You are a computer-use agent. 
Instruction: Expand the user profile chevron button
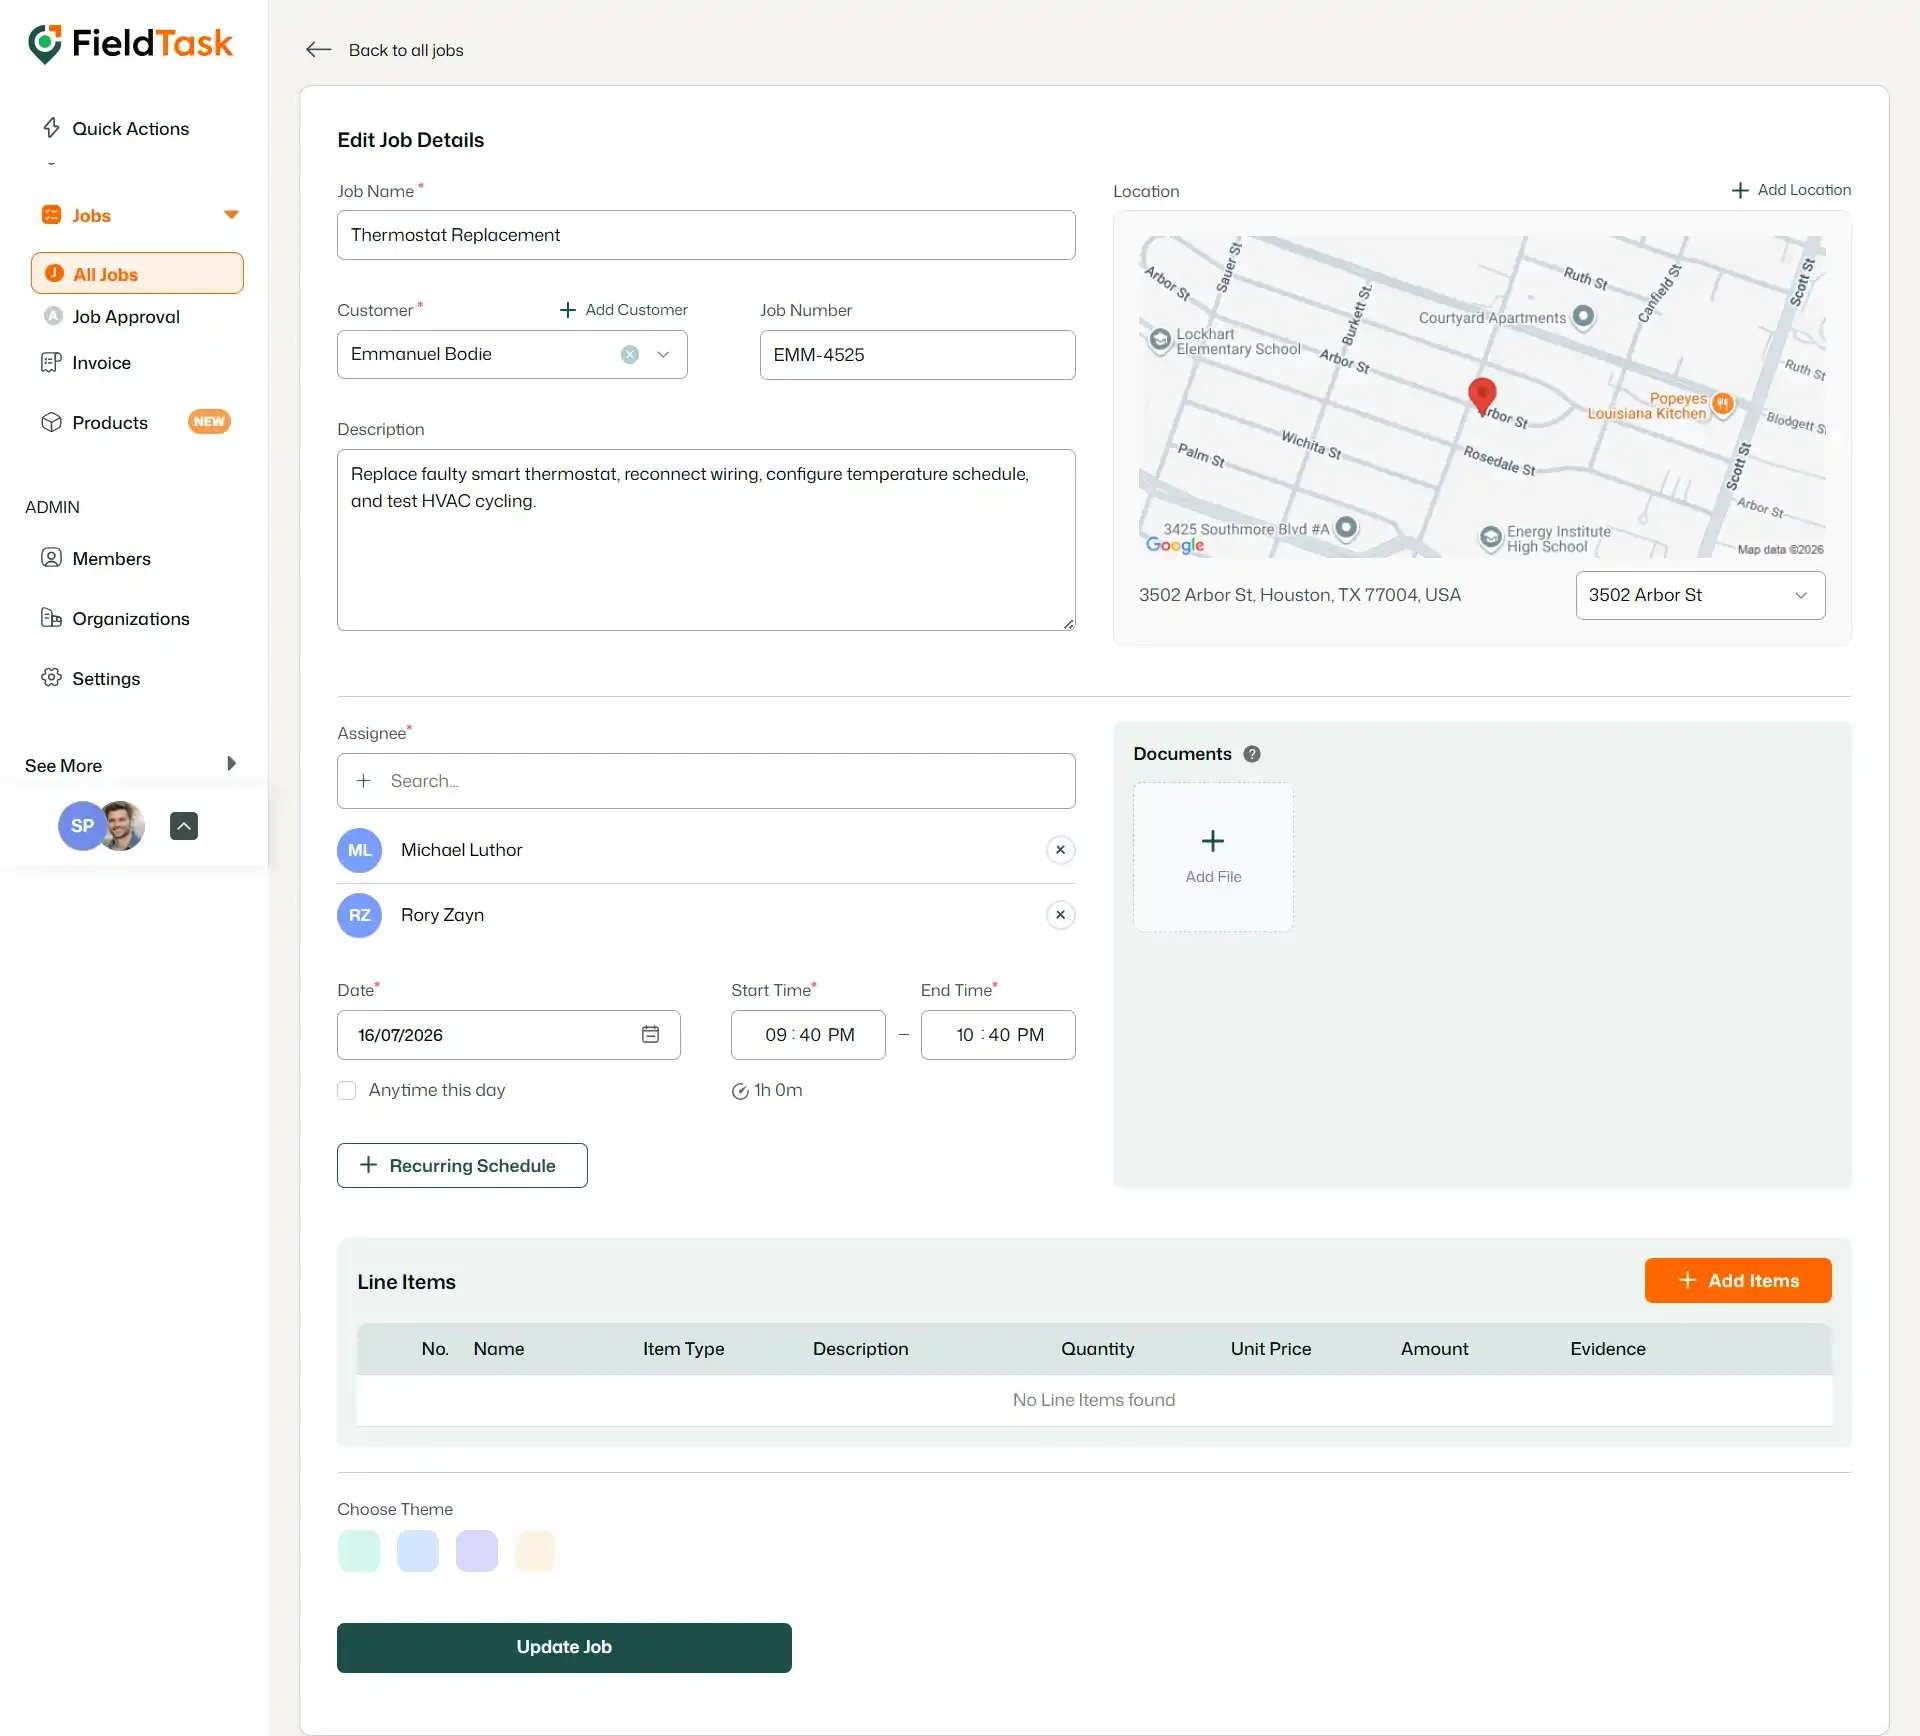click(x=184, y=826)
